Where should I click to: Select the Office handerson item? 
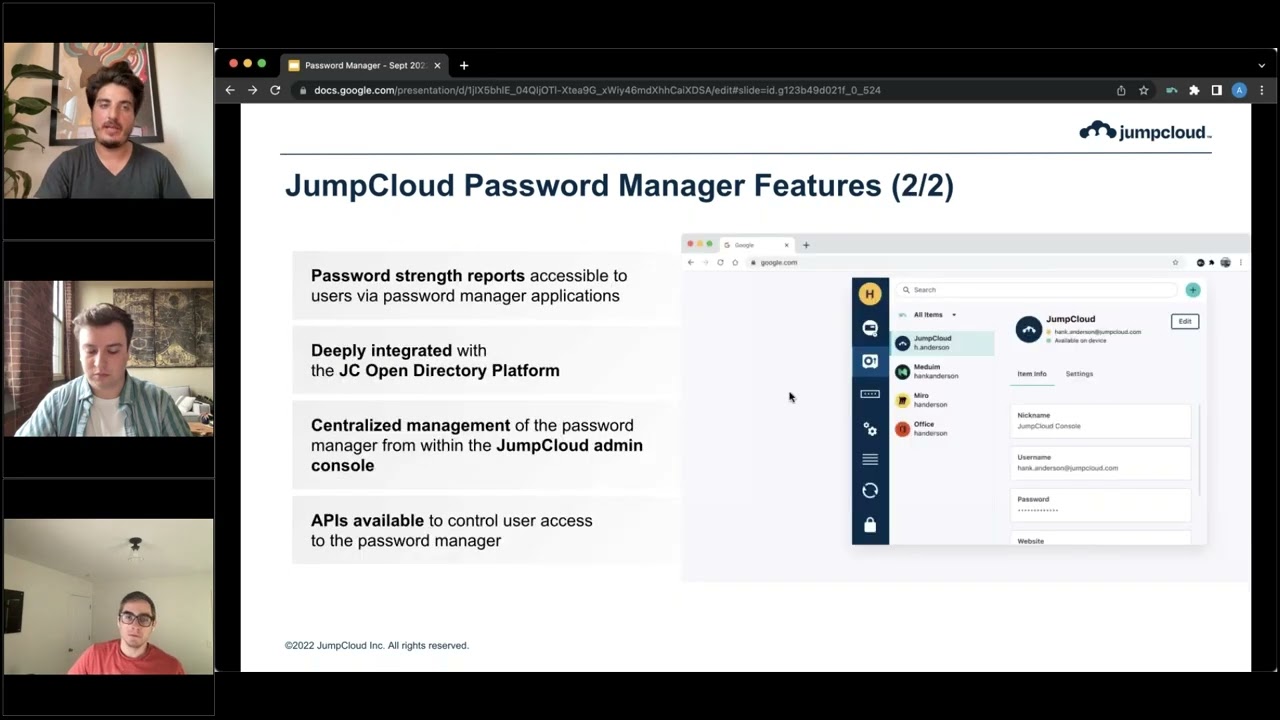point(943,429)
